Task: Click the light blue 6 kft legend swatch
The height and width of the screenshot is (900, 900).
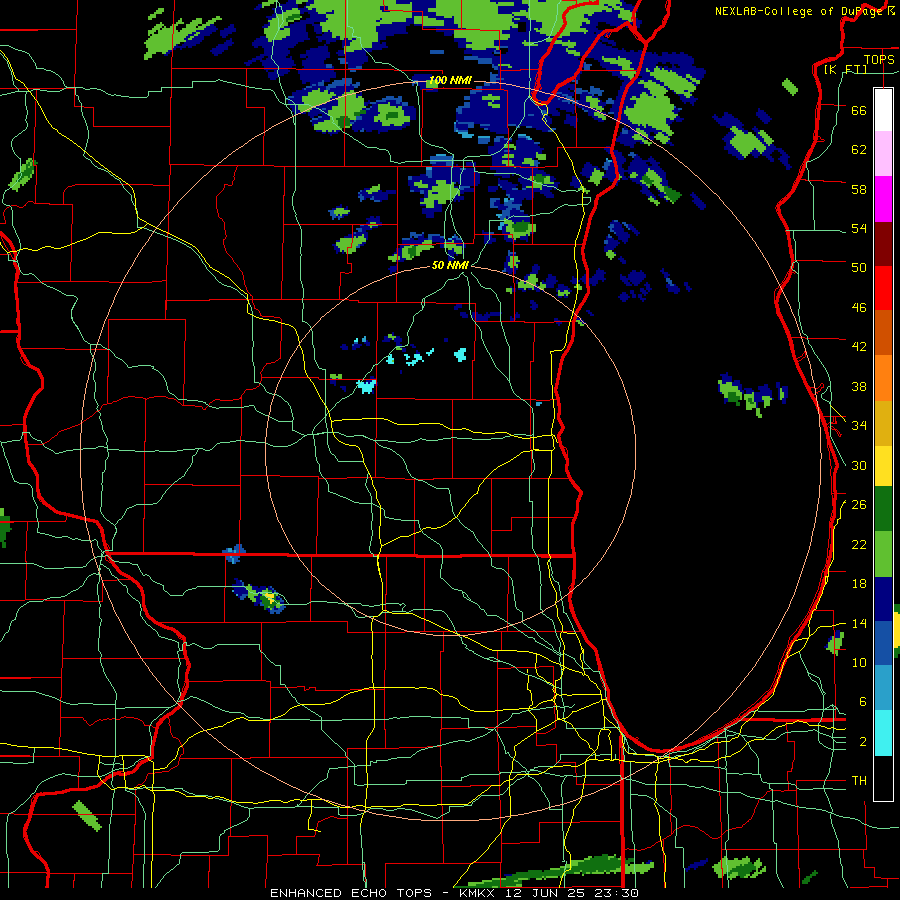Action: pyautogui.click(x=883, y=687)
